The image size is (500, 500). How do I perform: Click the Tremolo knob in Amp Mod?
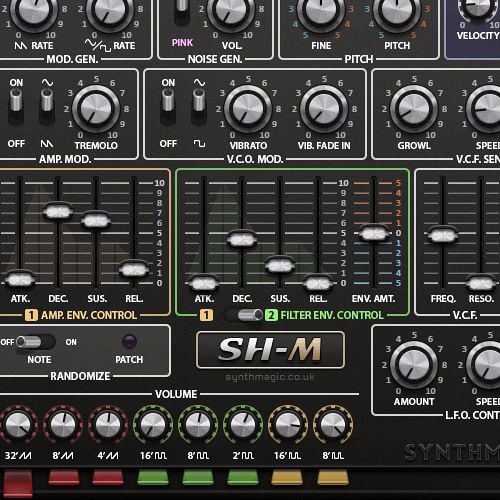point(96,109)
